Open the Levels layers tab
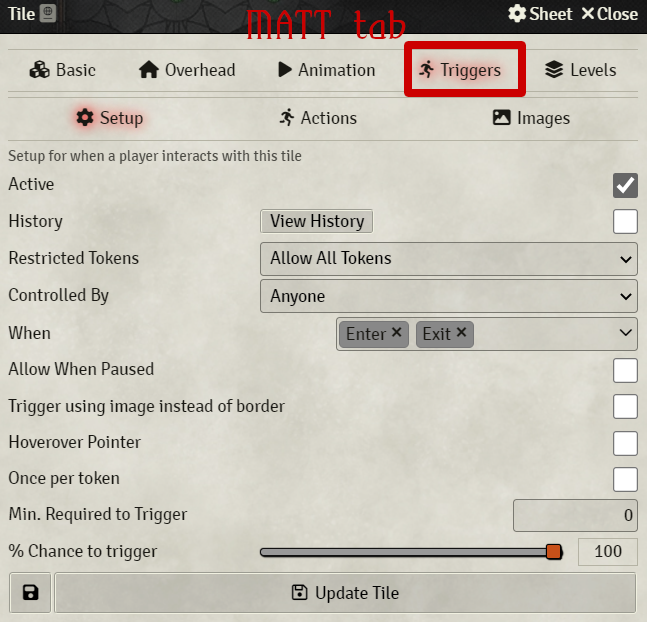This screenshot has height=622, width=647. (x=580, y=70)
